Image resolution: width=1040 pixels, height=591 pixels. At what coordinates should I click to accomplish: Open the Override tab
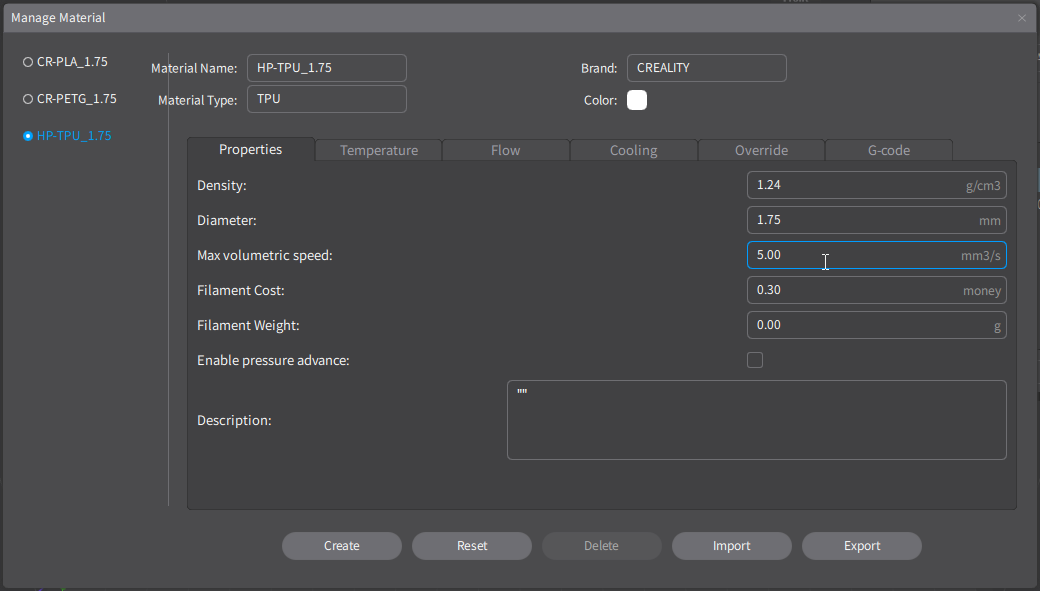coord(761,150)
